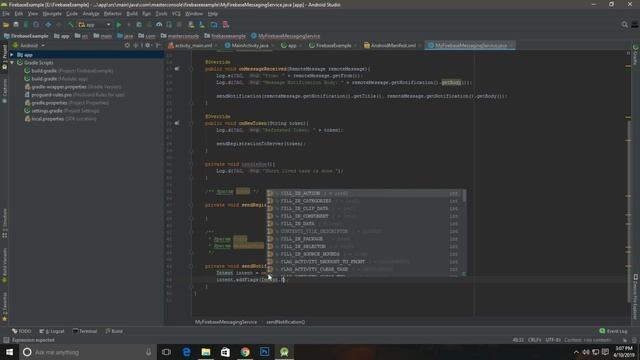Open Photoshop from taskbar
This screenshot has height=360, width=640.
[264, 352]
